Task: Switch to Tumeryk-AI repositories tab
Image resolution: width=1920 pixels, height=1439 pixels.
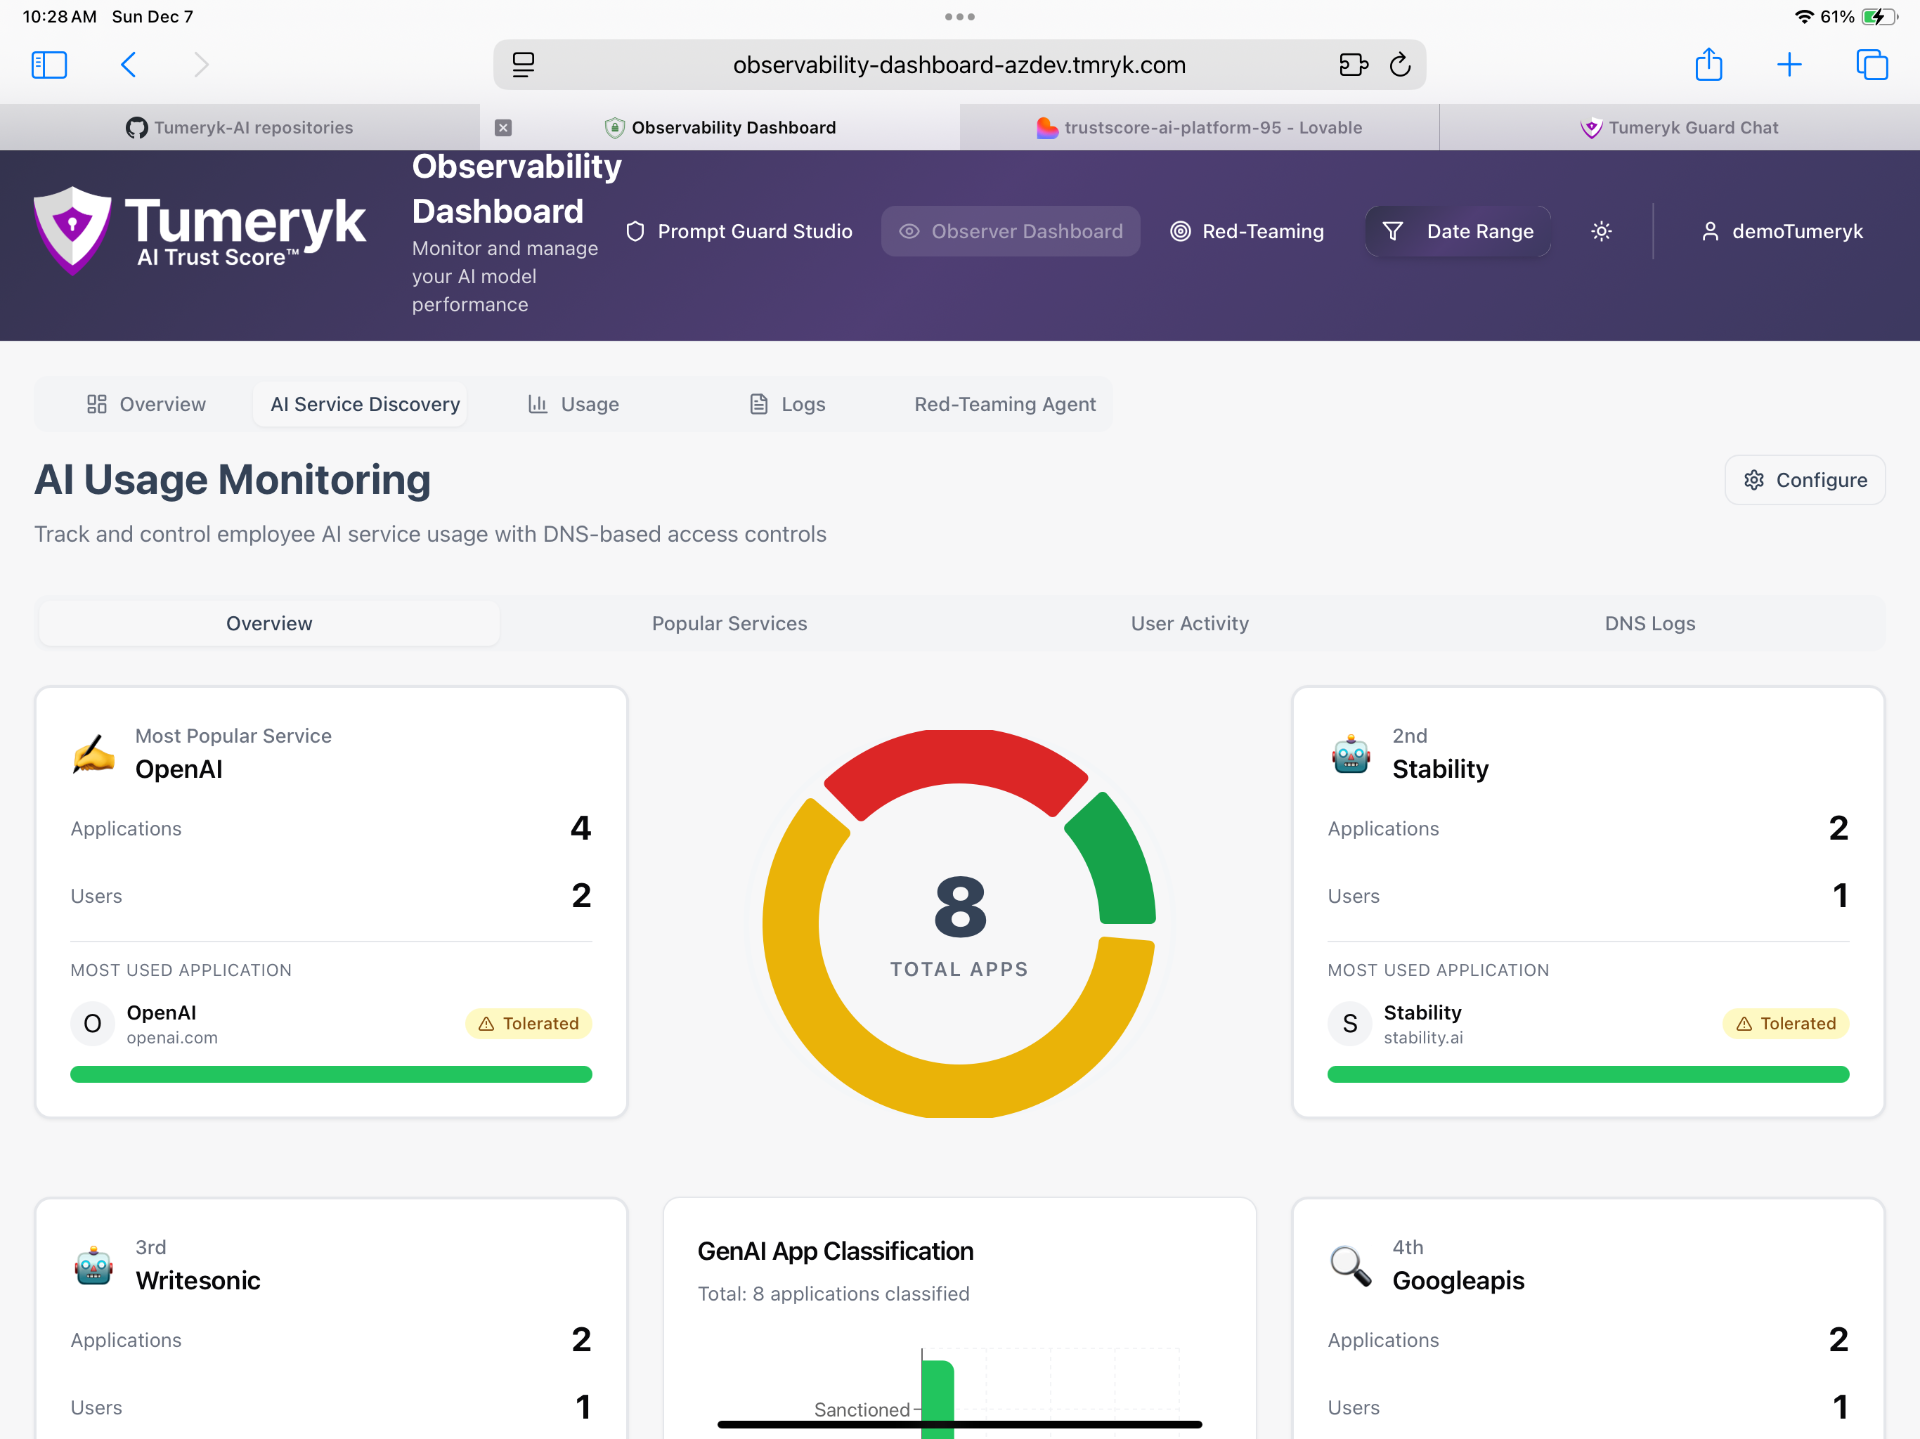Action: (x=240, y=128)
